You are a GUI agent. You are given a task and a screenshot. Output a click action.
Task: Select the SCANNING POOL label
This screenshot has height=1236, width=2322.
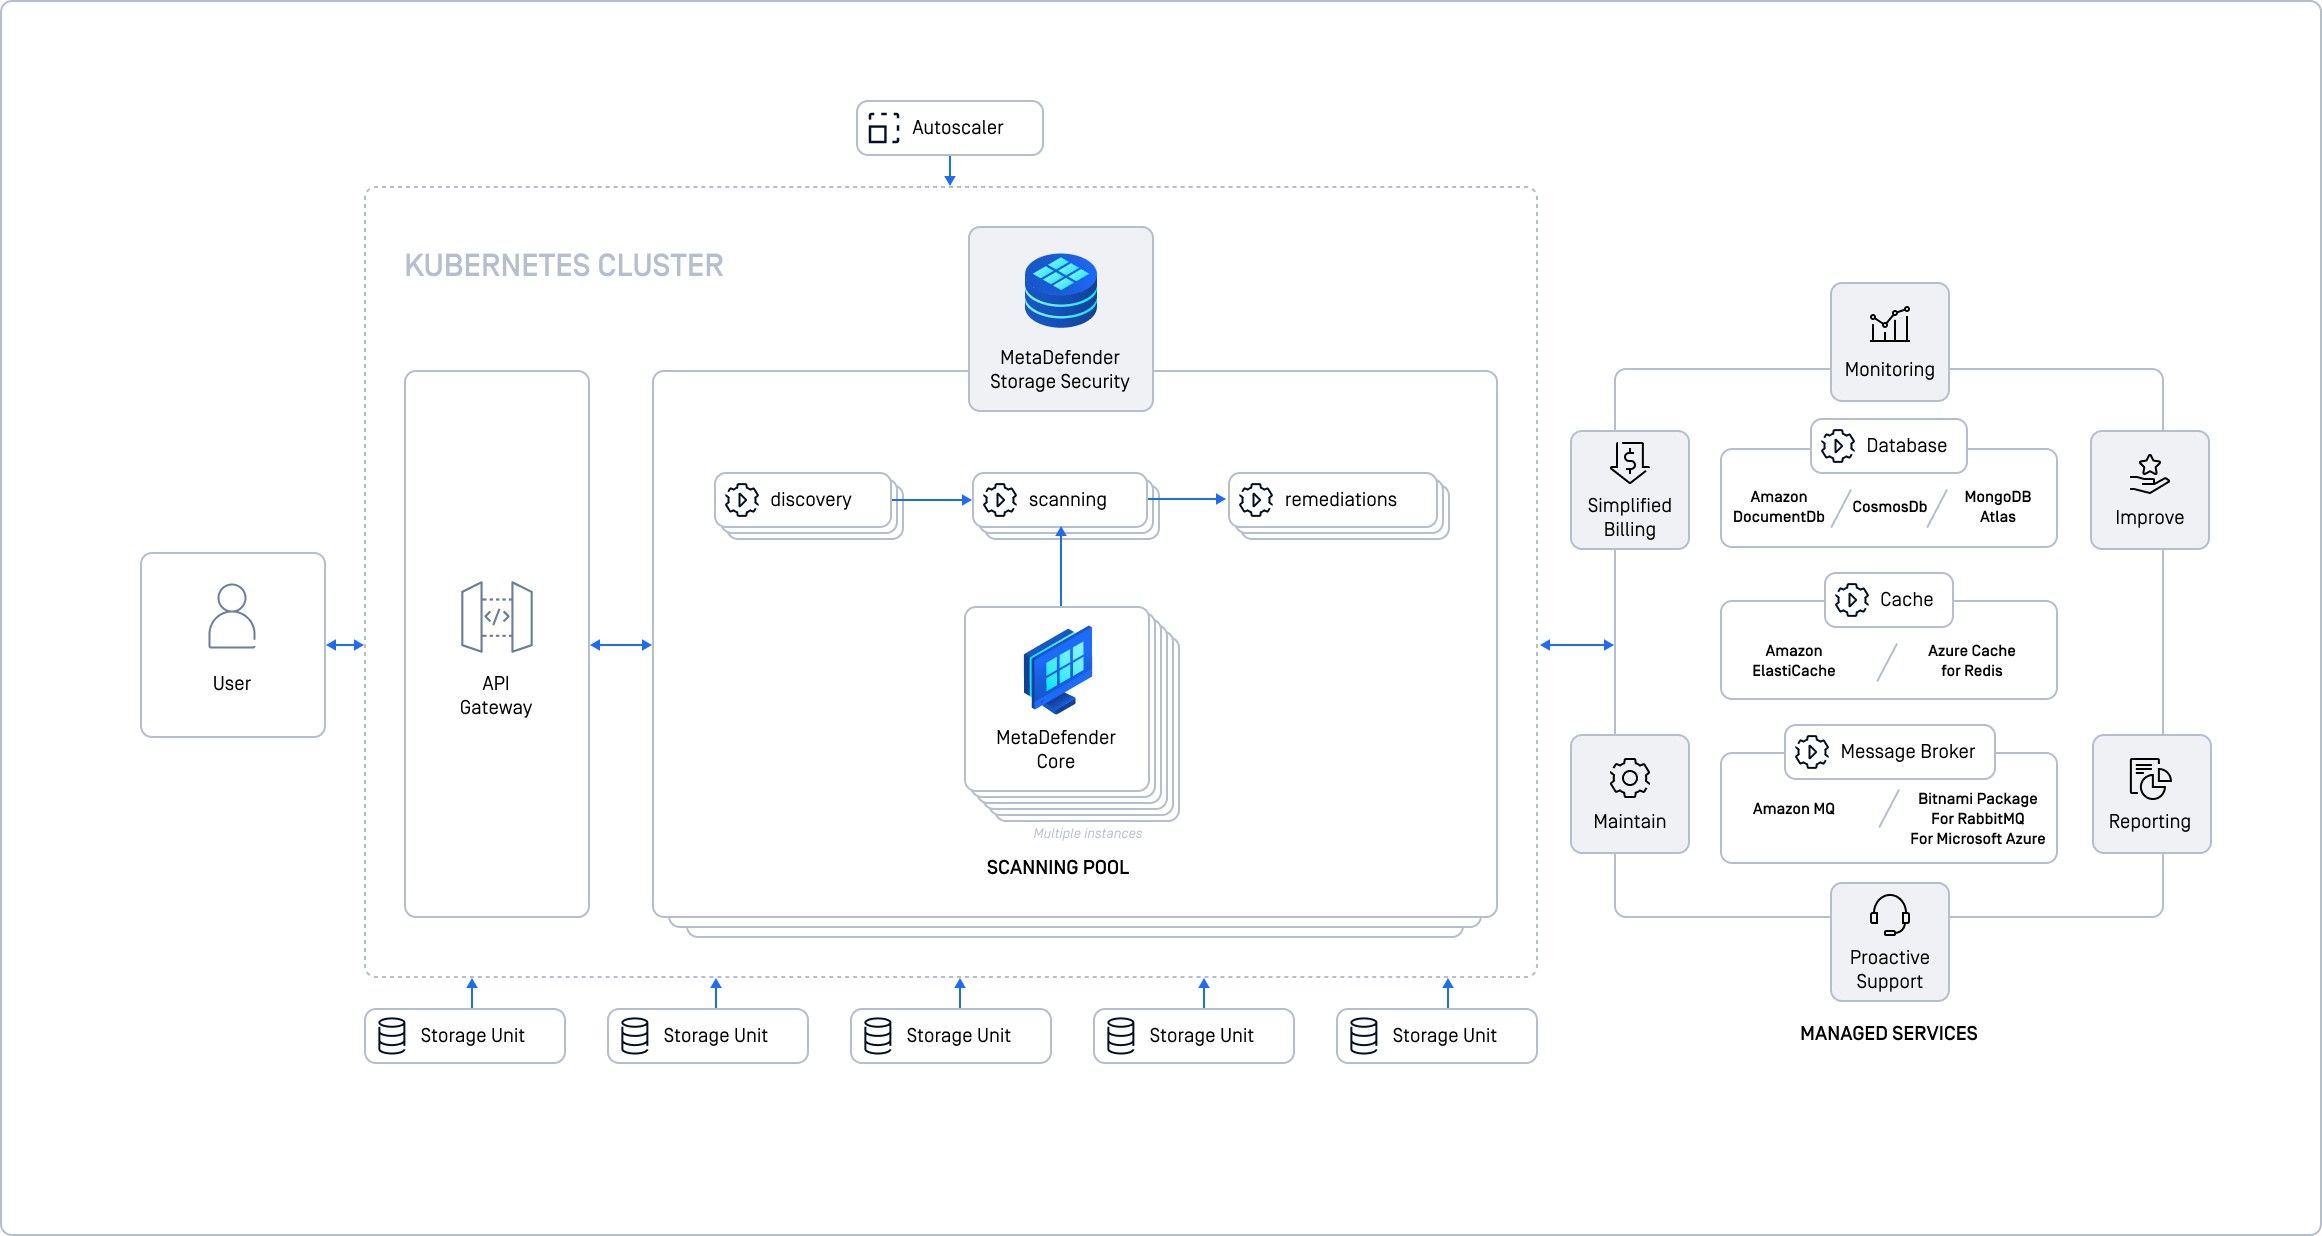click(x=1058, y=868)
